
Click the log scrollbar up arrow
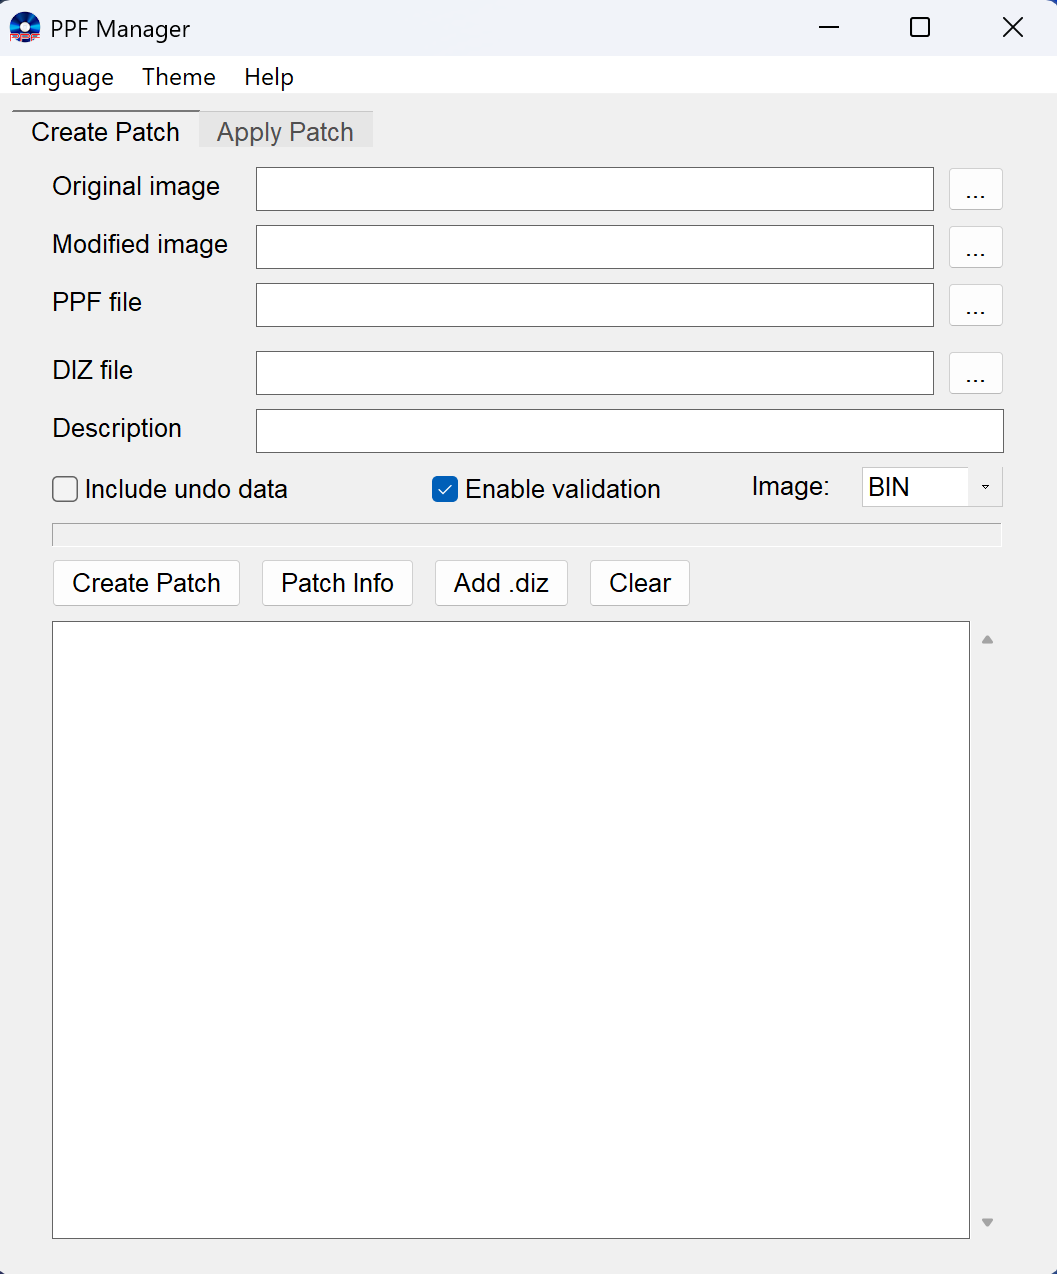987,640
